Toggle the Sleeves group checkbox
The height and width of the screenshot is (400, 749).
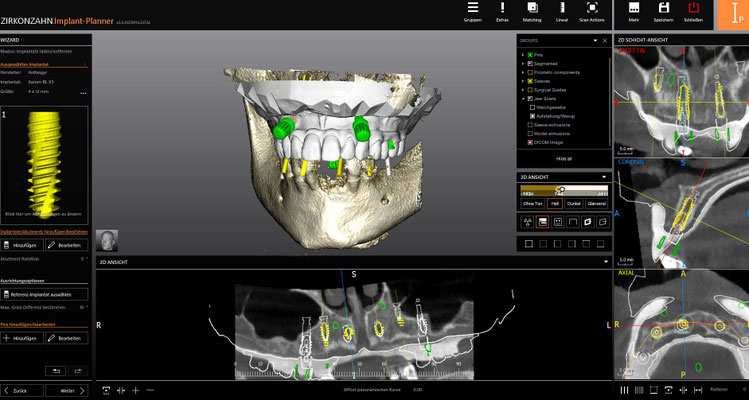click(x=530, y=81)
